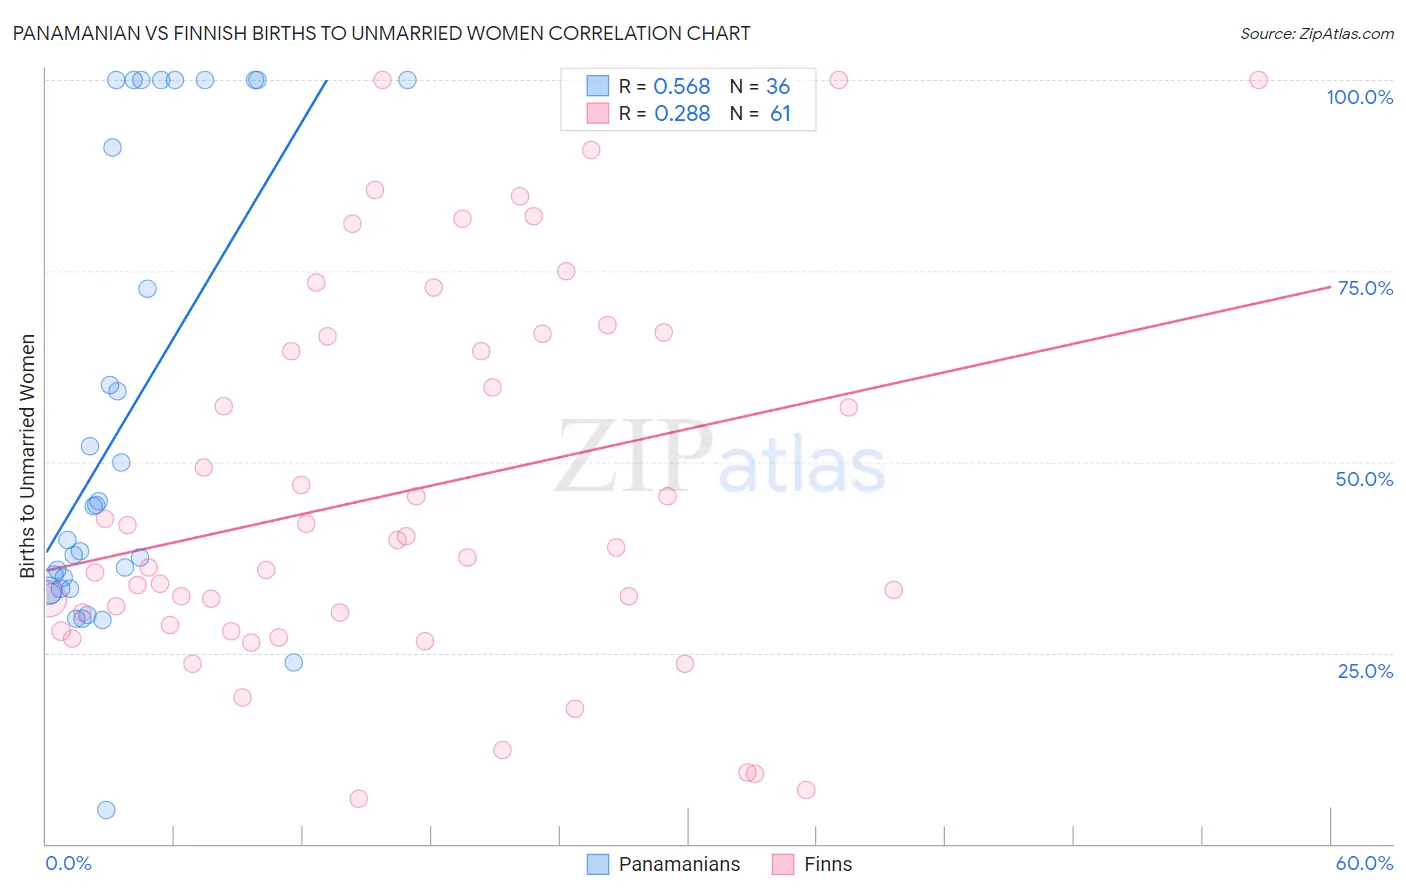1406x892 pixels.
Task: Click the pink swatch beside R = 0.288
Action: click(598, 113)
